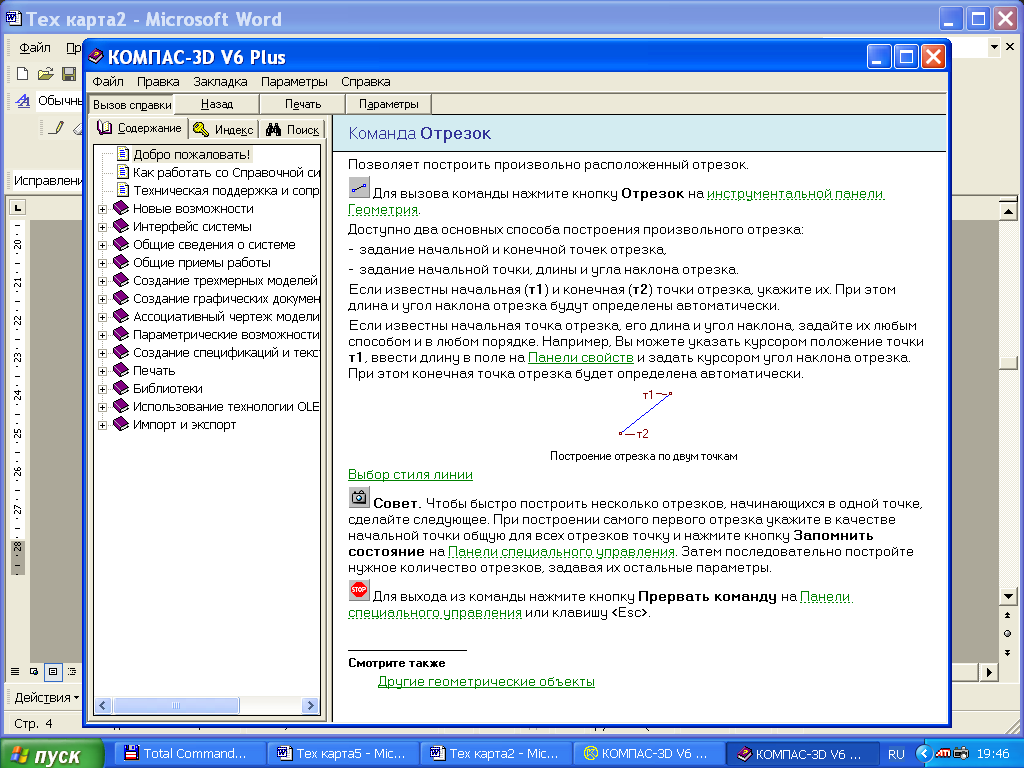Image resolution: width=1024 pixels, height=768 pixels.
Task: Click Word's New document icon
Action: (x=22, y=74)
